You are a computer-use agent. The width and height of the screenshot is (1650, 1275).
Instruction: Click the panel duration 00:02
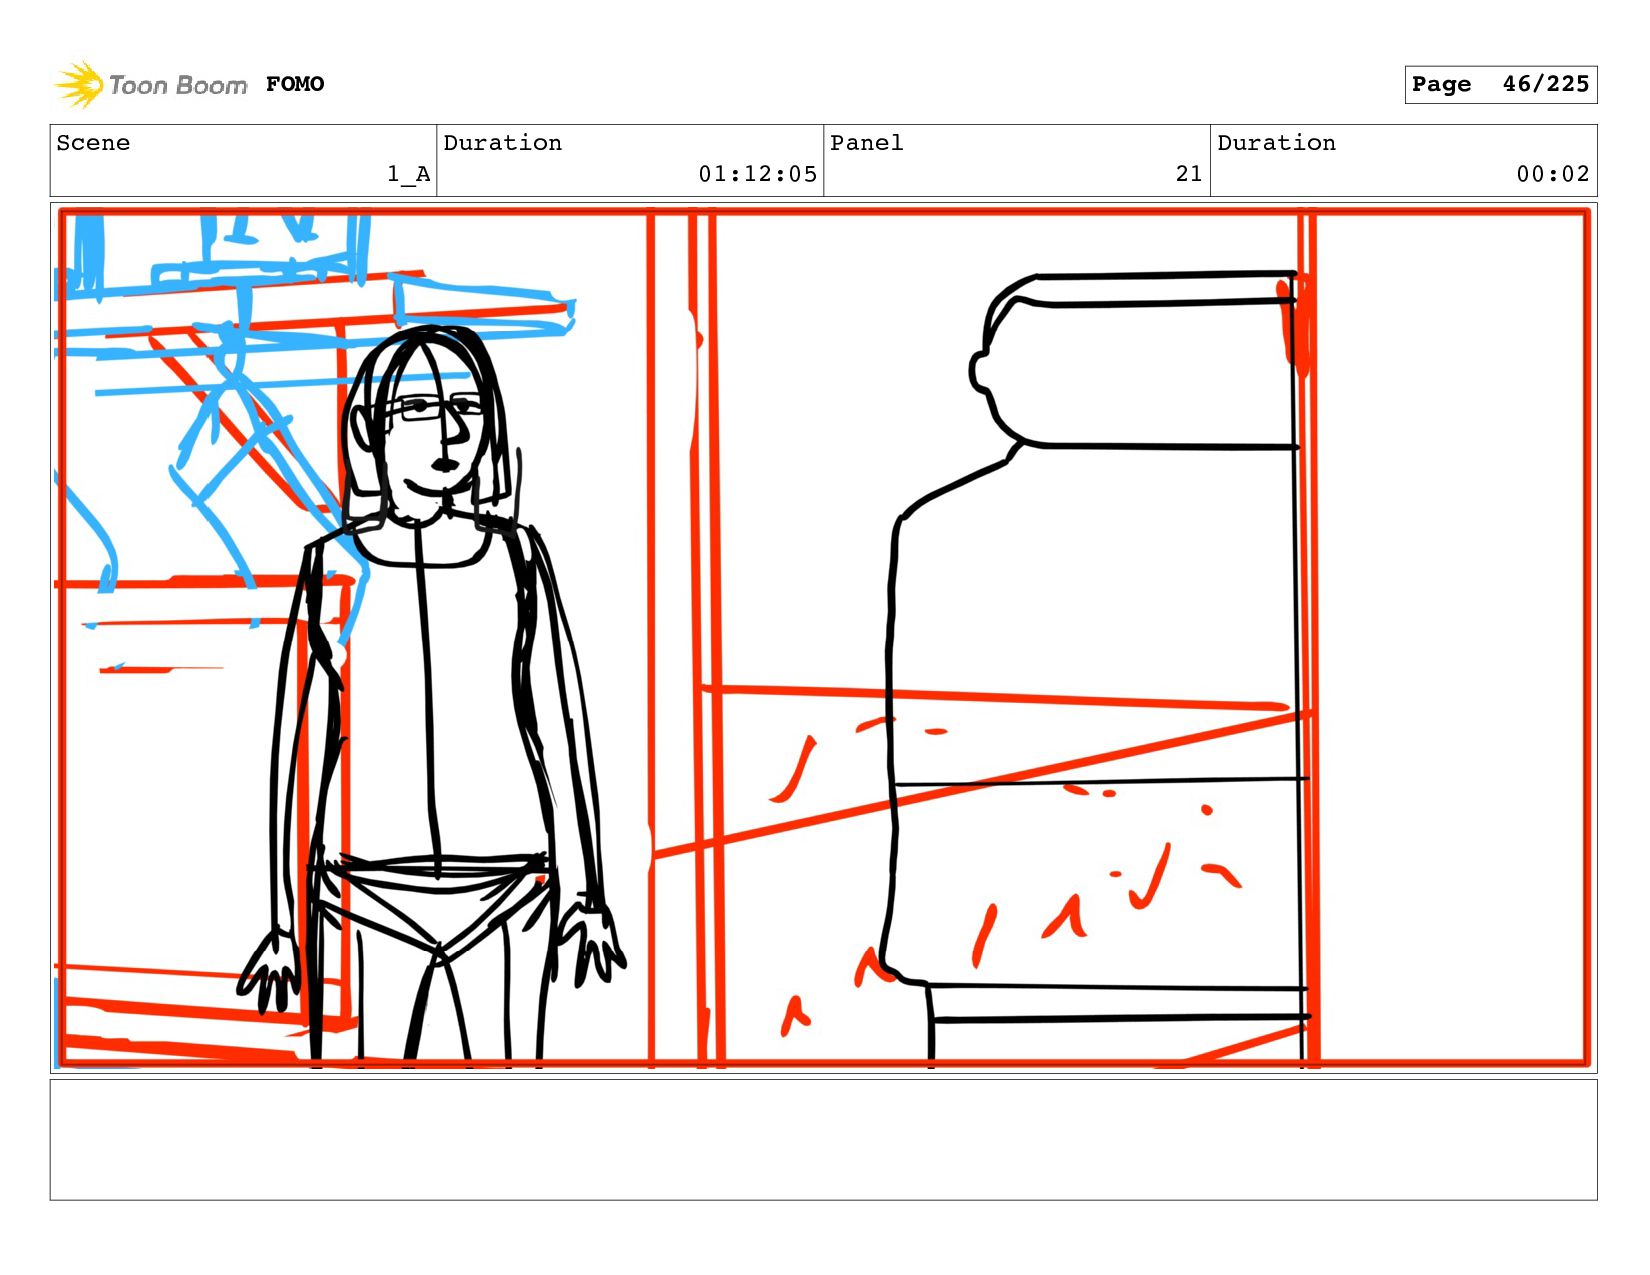(1553, 174)
